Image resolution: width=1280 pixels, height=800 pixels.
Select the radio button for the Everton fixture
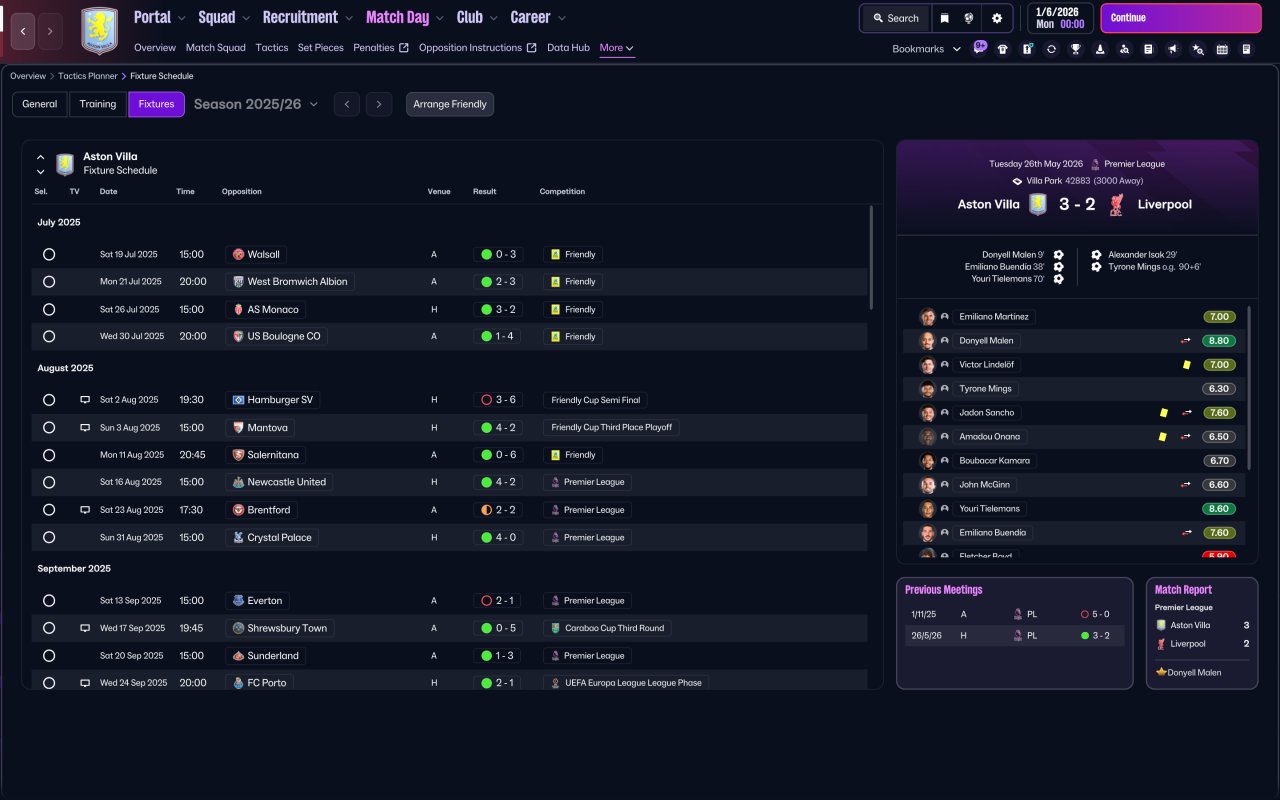[49, 601]
